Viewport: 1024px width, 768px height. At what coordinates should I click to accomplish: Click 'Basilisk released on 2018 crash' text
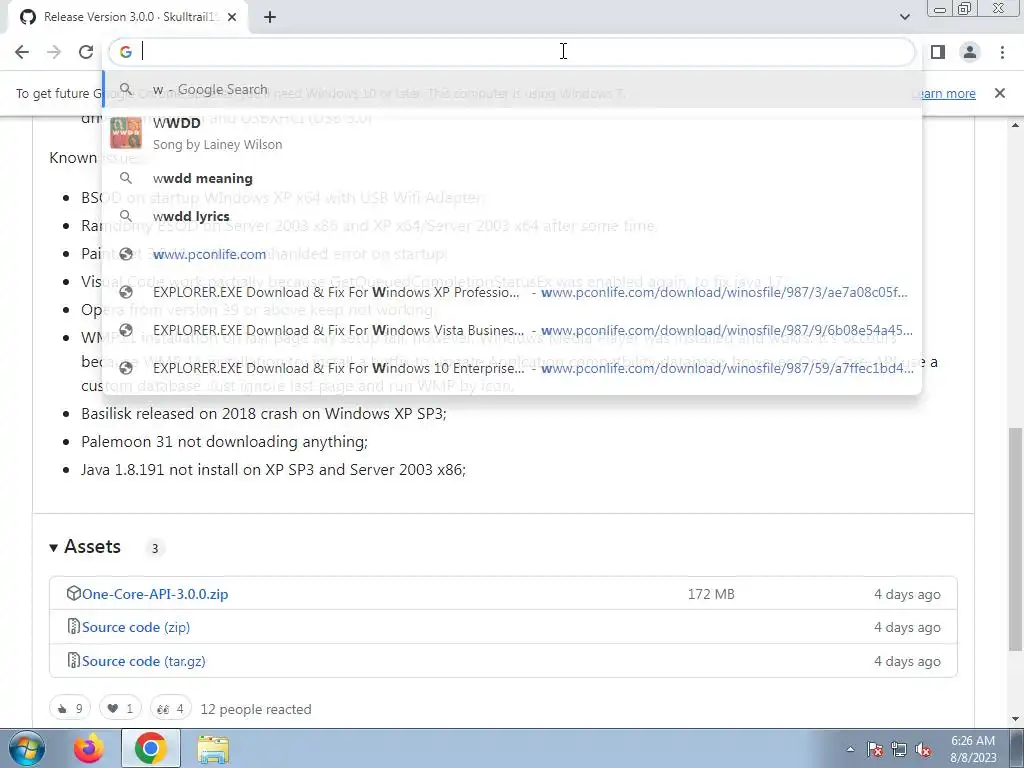pos(264,414)
